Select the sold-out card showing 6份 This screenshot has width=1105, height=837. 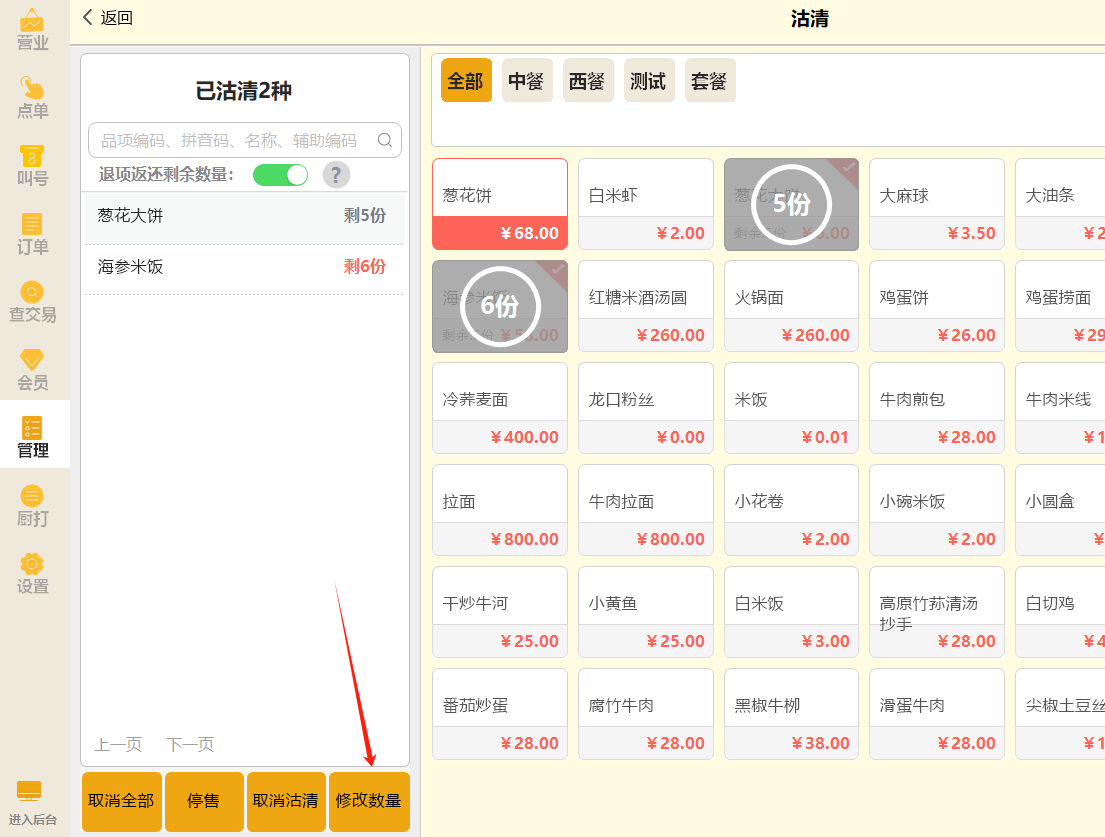(x=500, y=306)
